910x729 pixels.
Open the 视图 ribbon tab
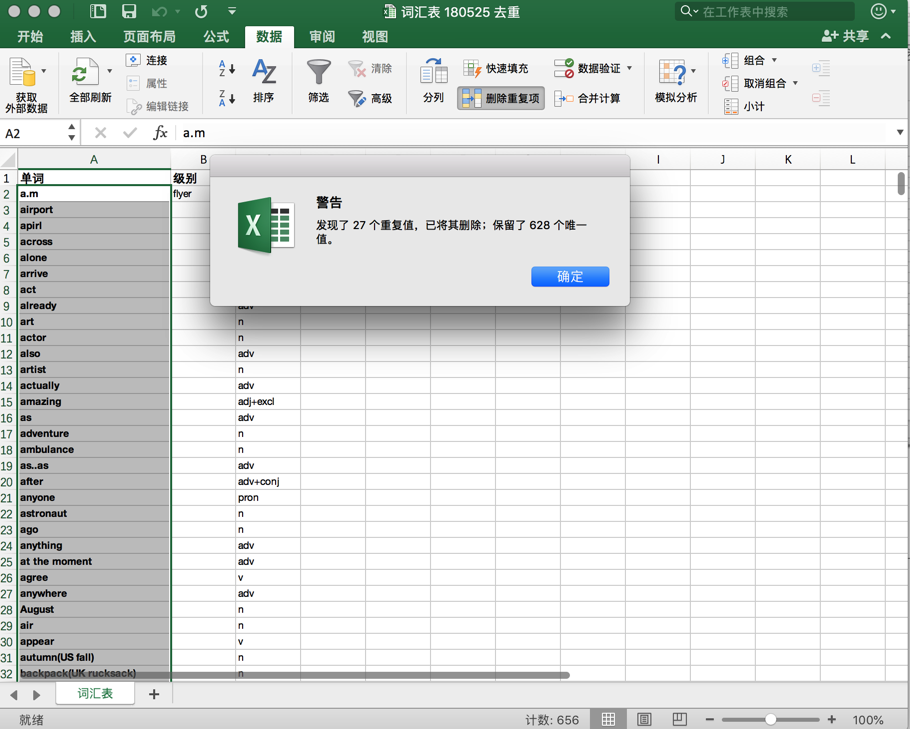point(375,37)
